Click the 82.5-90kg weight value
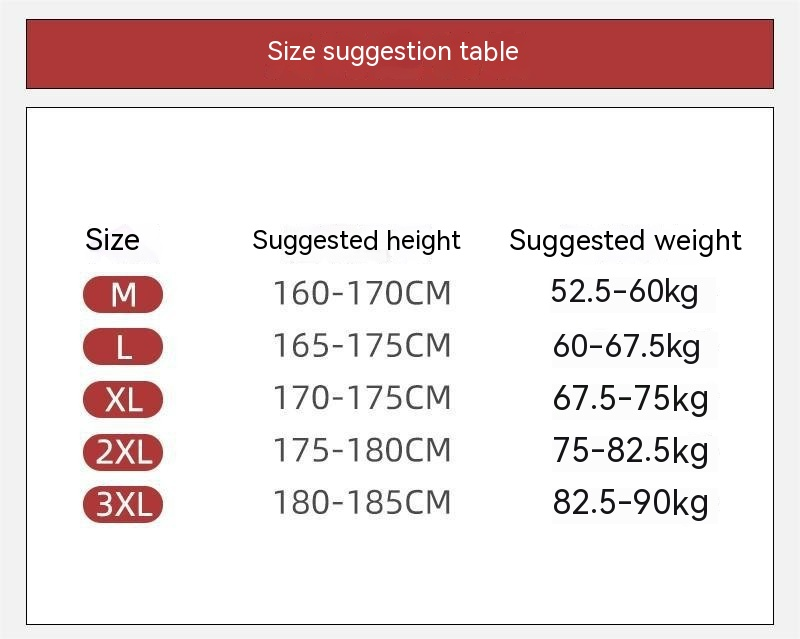Screen dimensions: 800x639 click(630, 502)
